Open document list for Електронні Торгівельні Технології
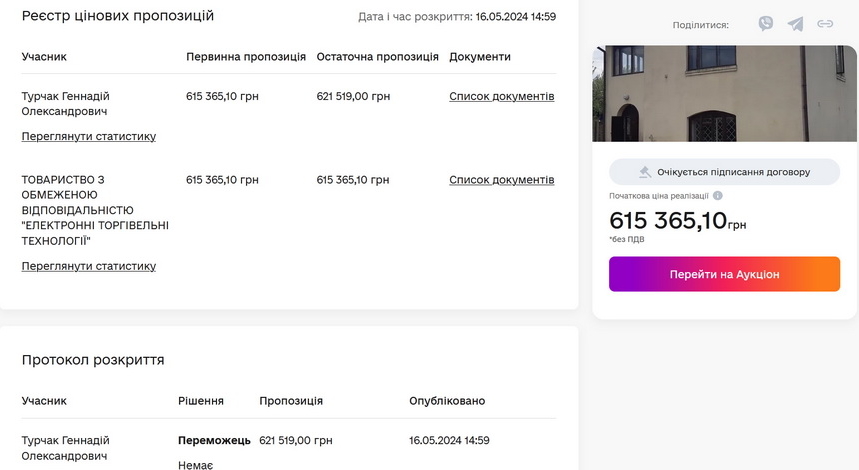The height and width of the screenshot is (470, 859). coord(501,180)
